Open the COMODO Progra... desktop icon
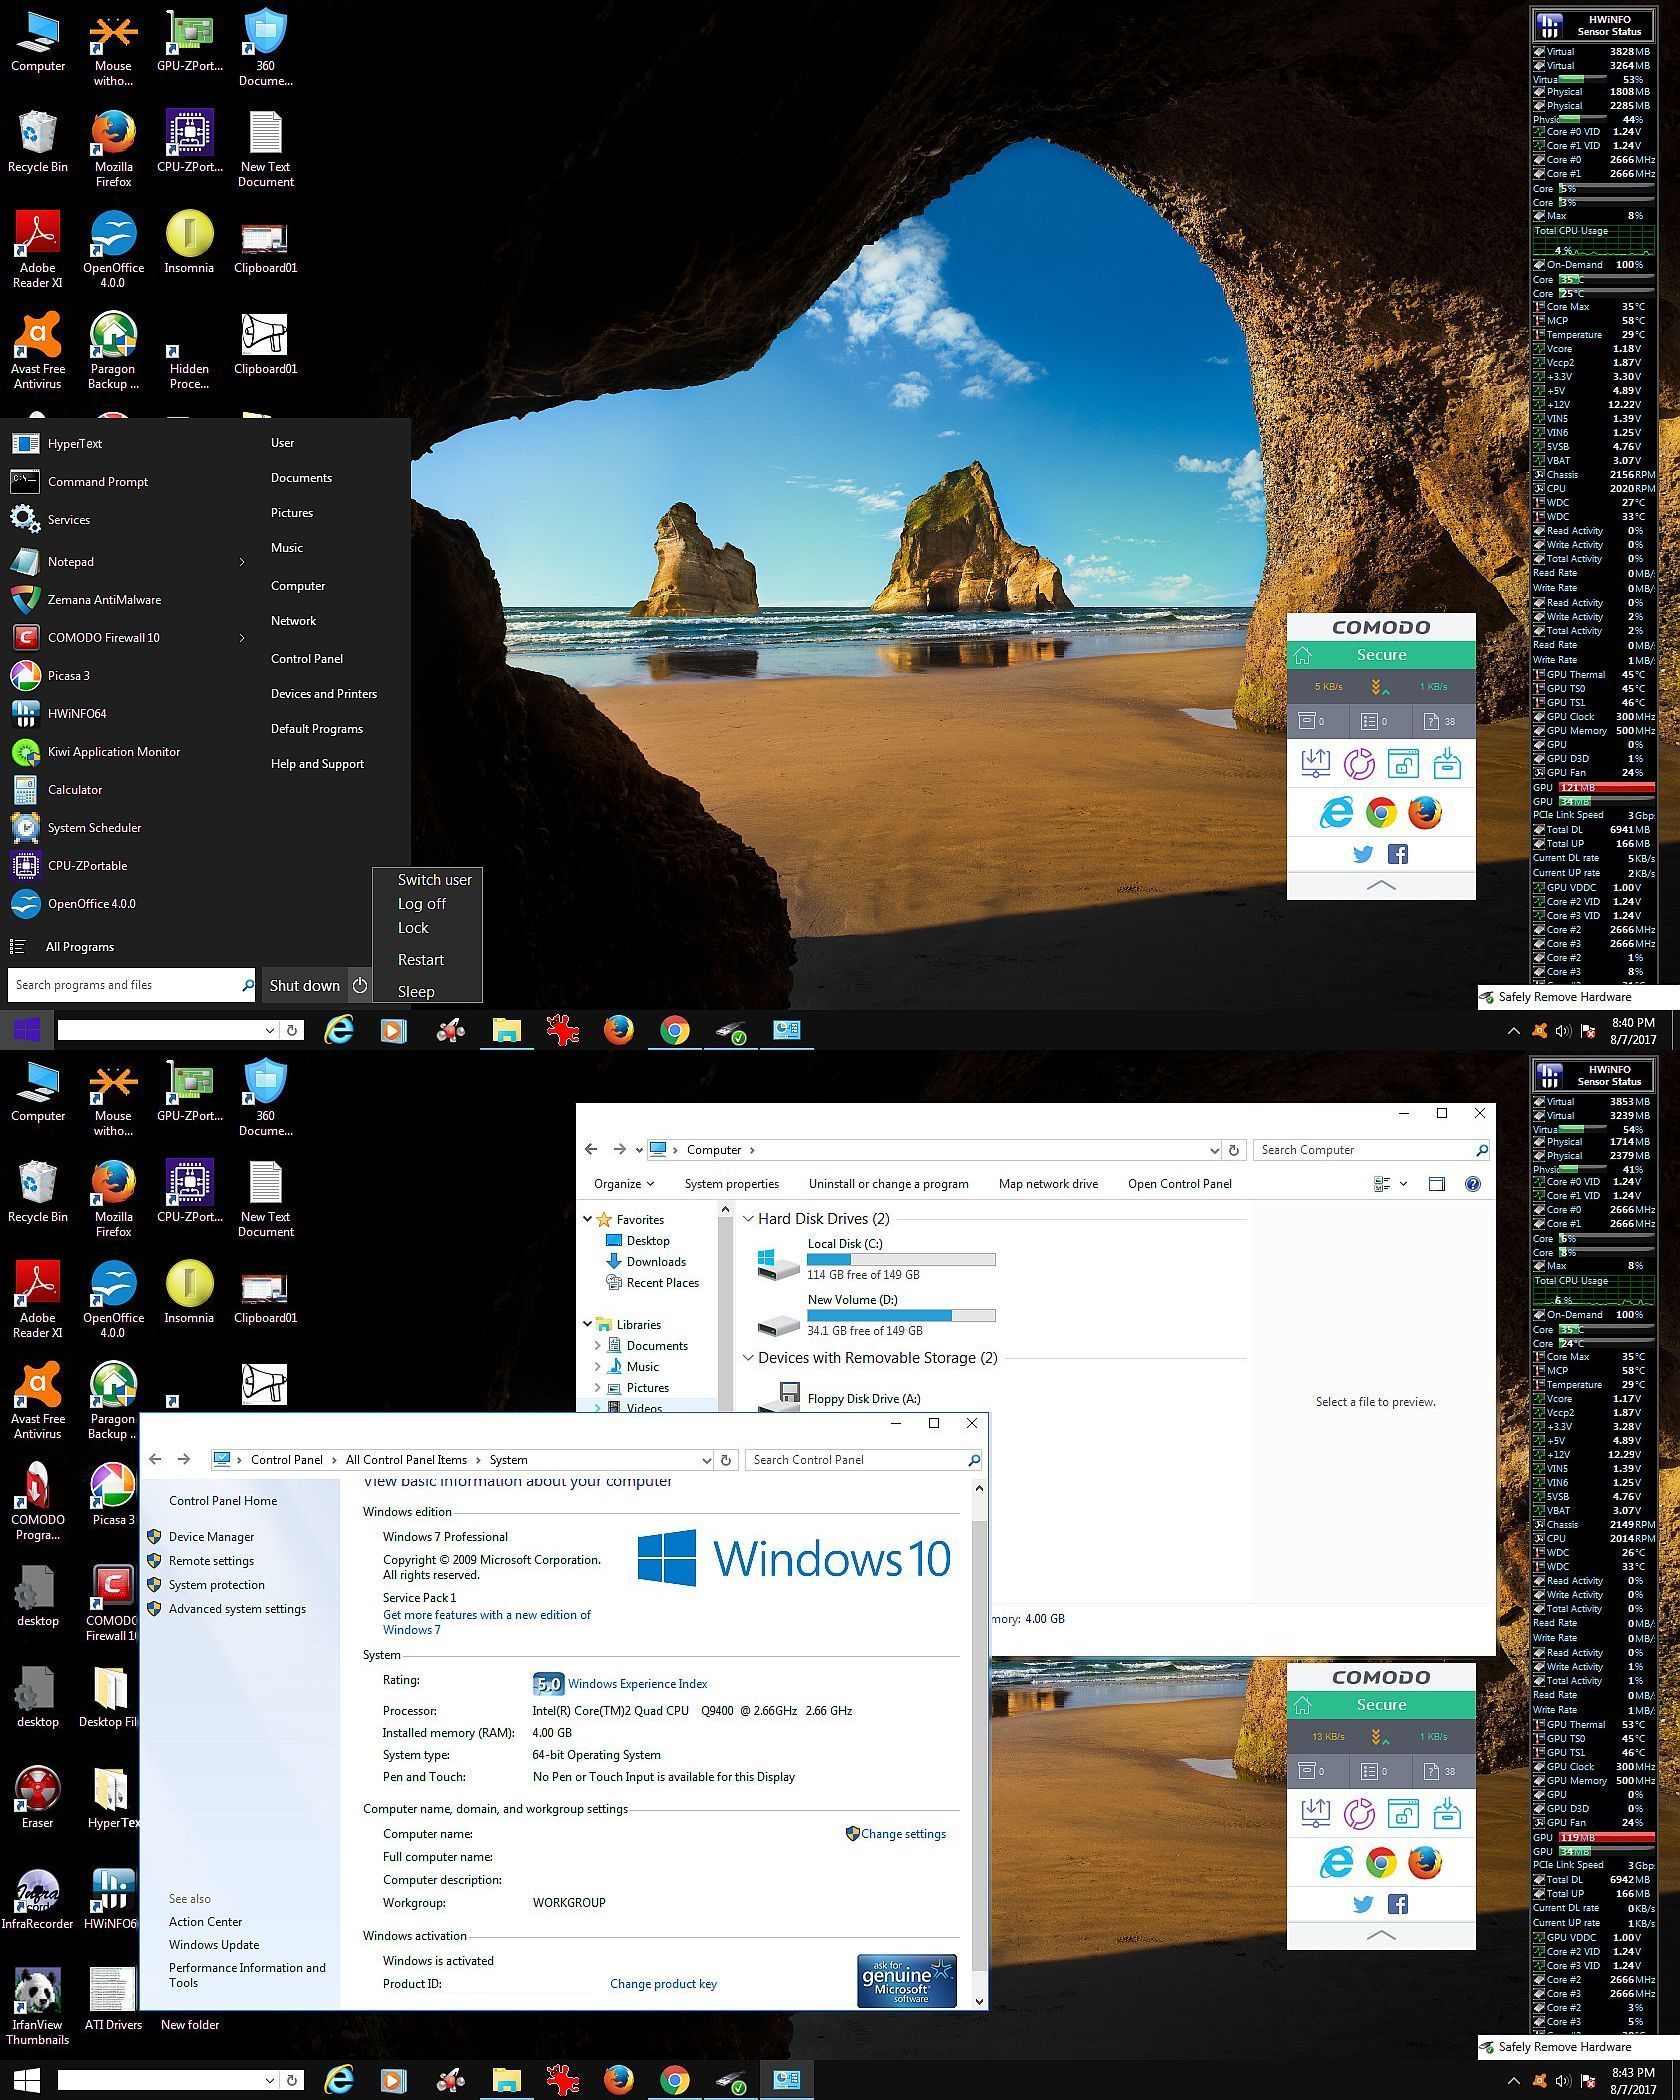 (x=37, y=1501)
